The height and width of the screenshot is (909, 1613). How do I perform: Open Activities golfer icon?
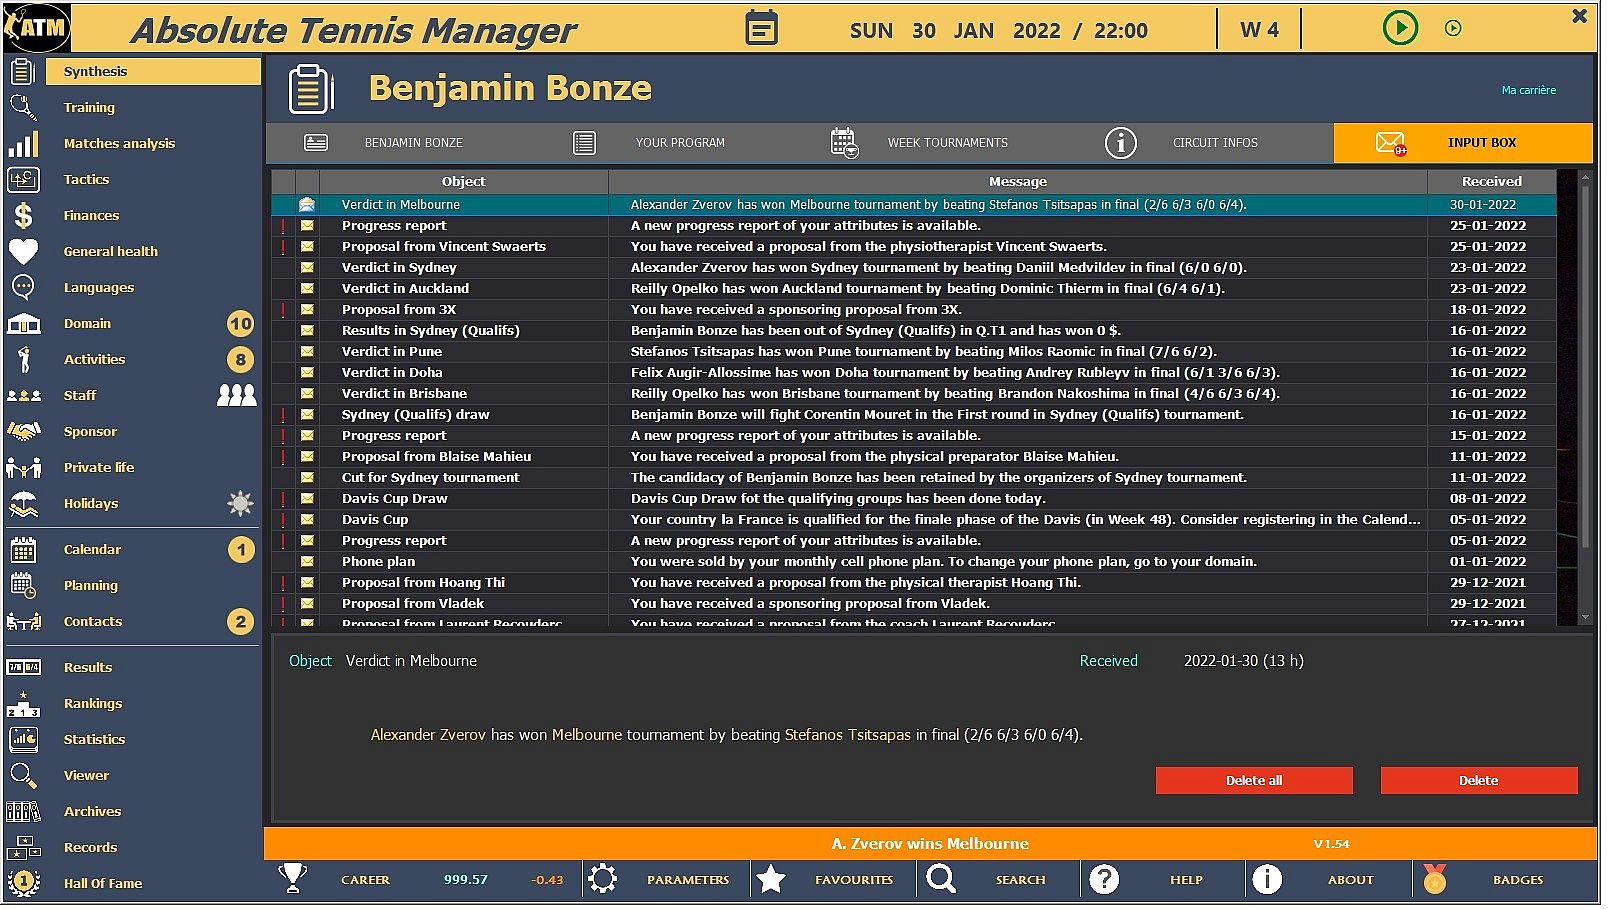point(24,360)
